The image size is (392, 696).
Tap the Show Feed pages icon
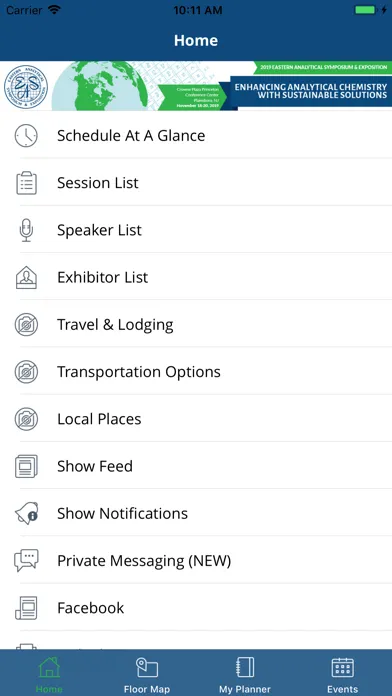[x=26, y=466]
